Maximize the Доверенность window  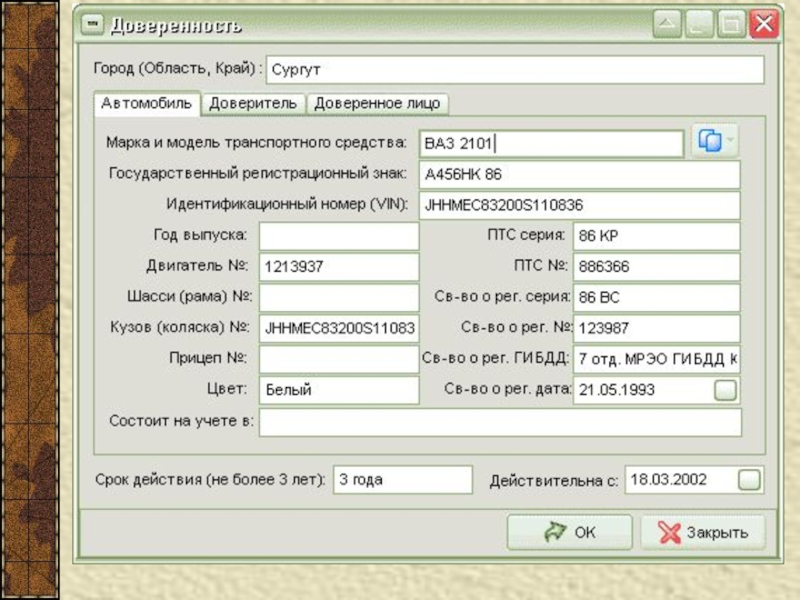pos(731,25)
